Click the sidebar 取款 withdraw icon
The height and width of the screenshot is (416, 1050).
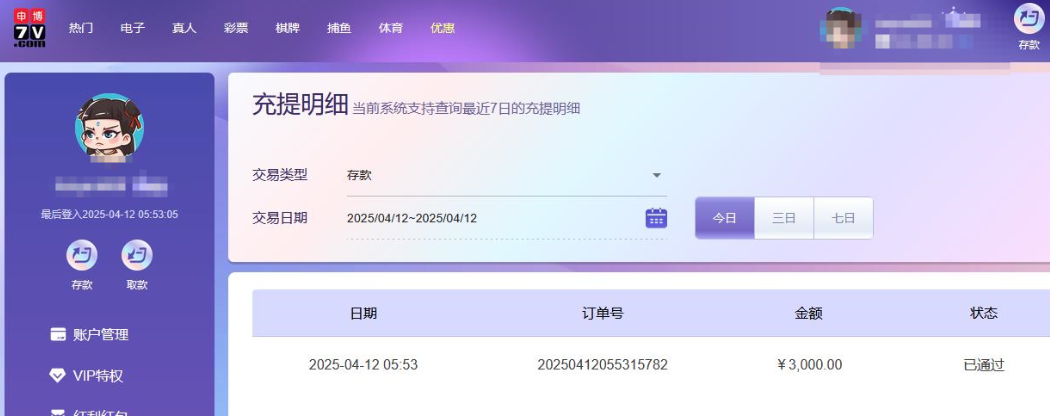tap(137, 256)
